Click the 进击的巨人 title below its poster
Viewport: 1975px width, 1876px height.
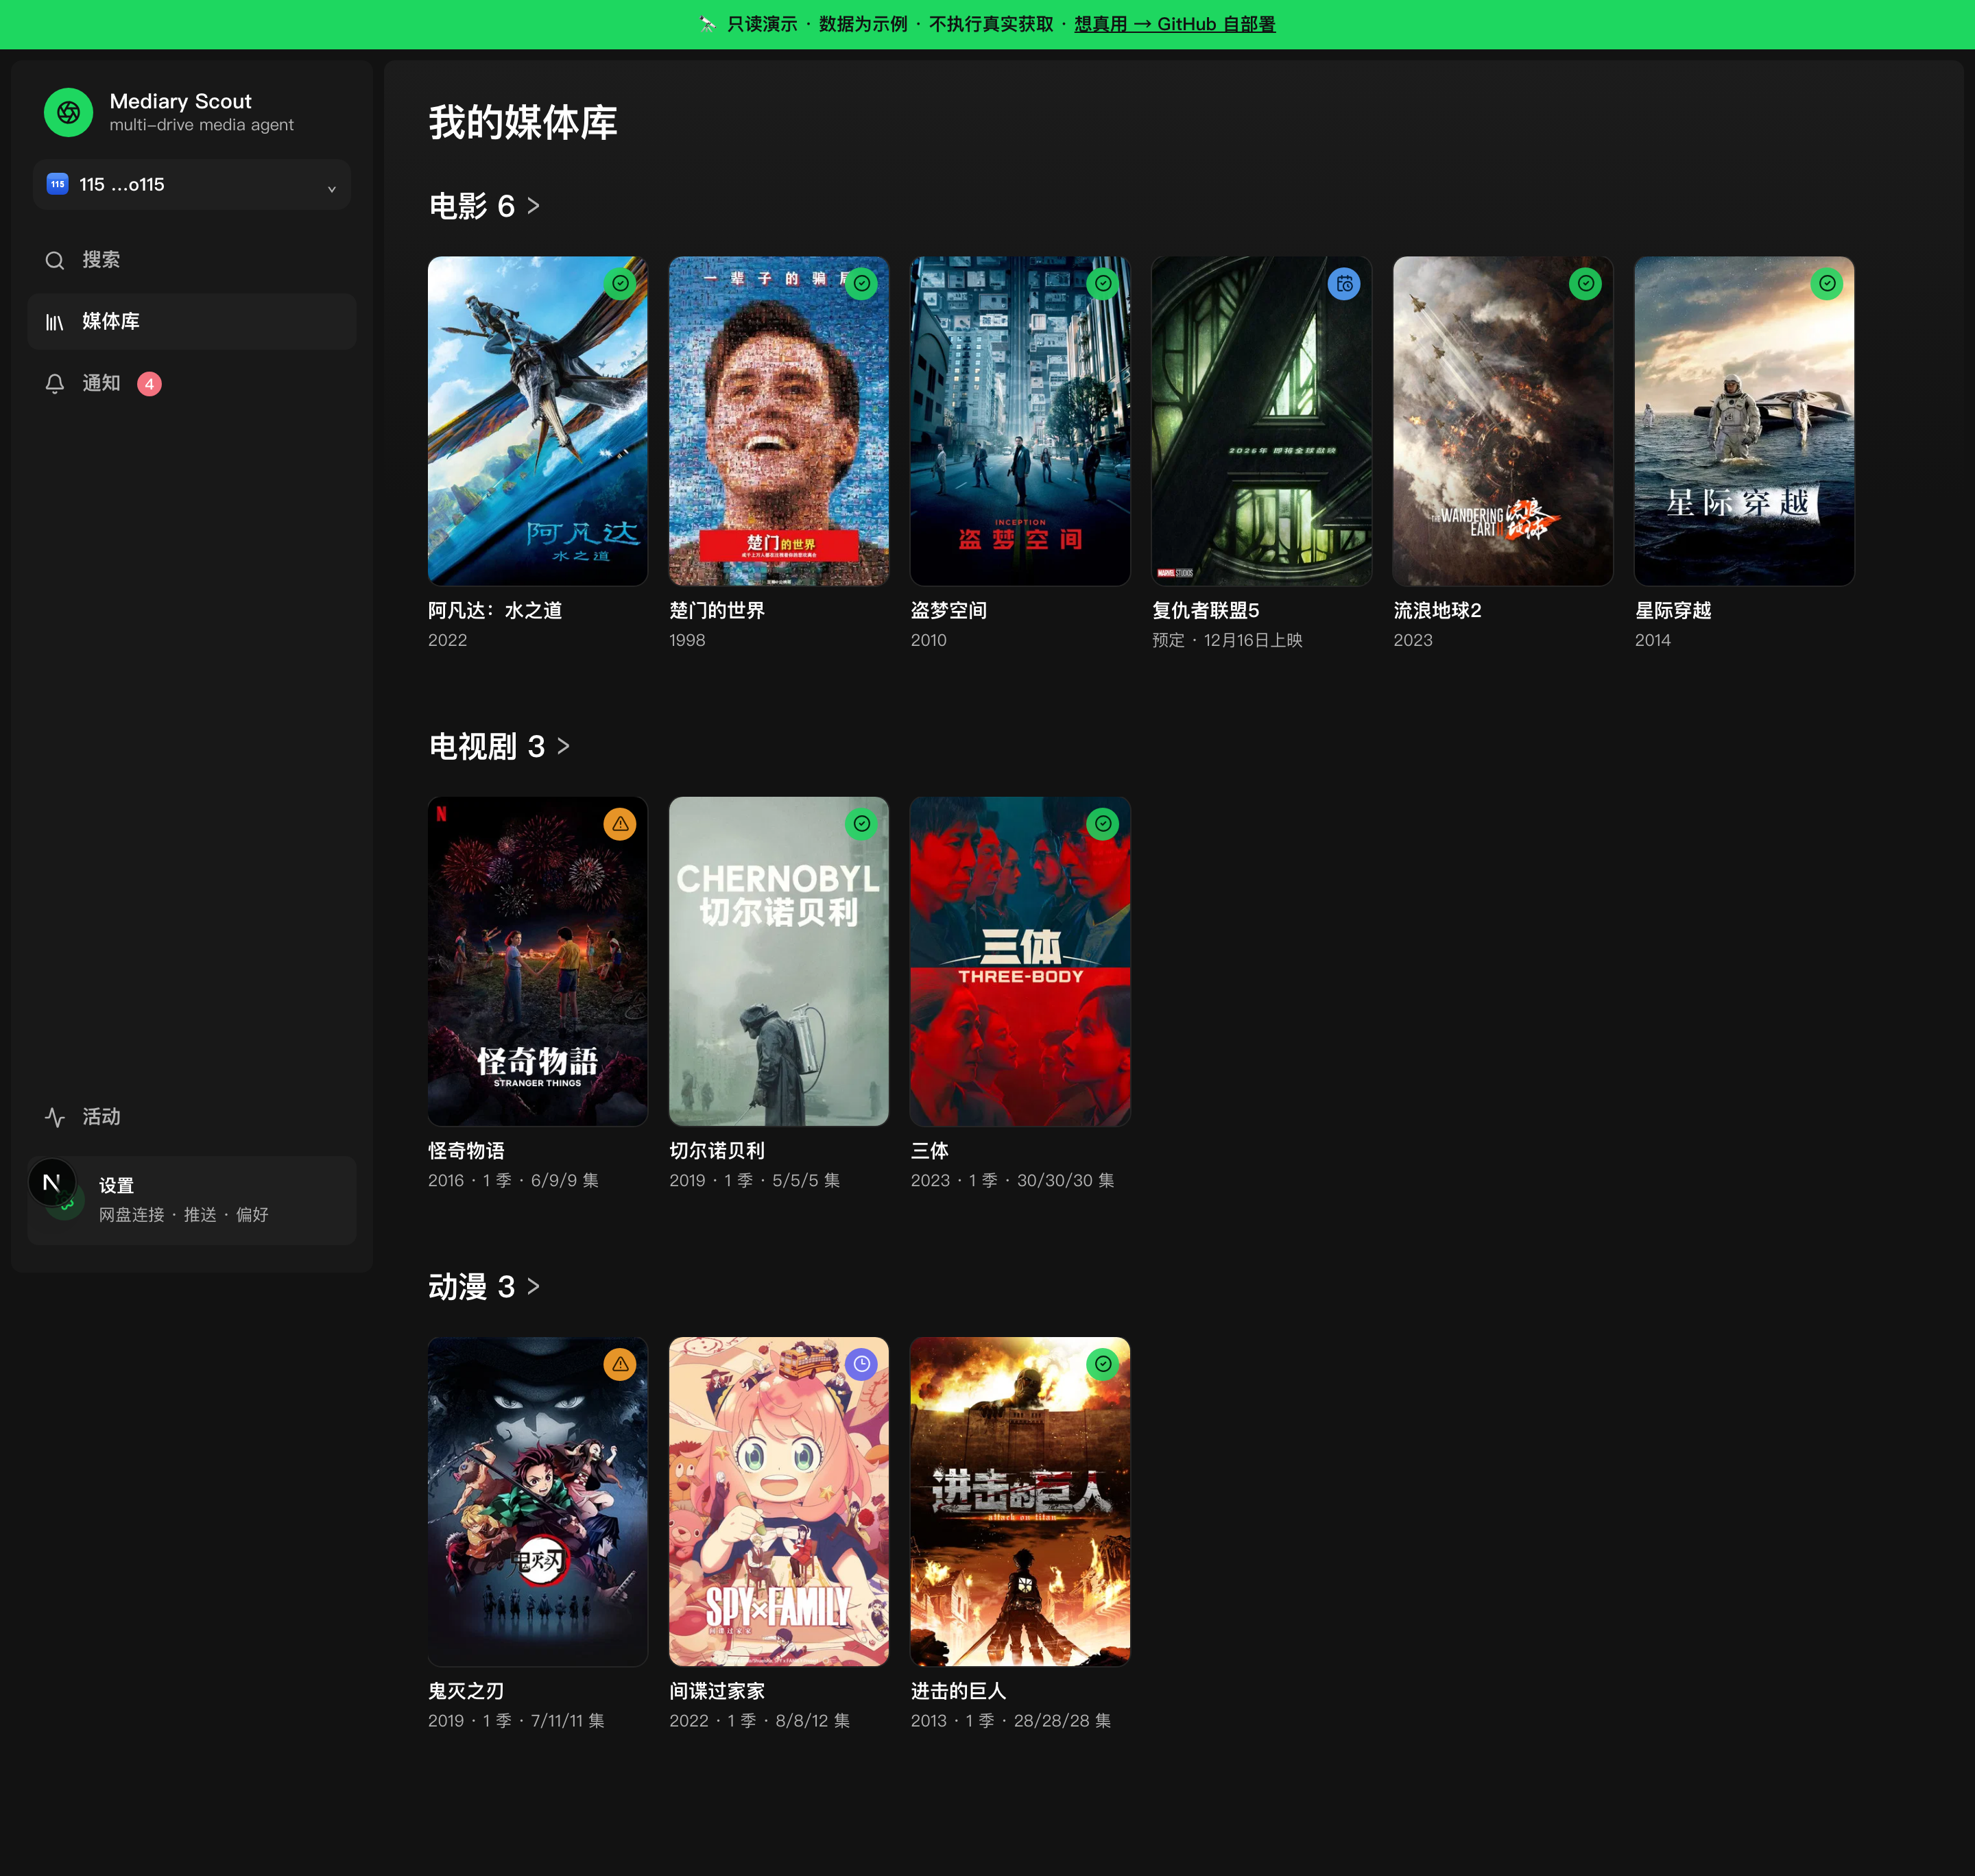tap(958, 1691)
